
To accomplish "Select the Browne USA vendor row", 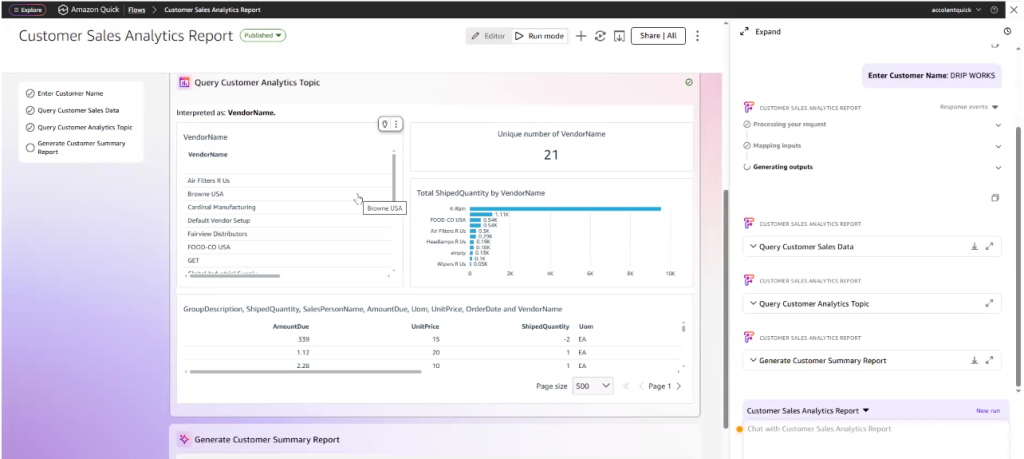I will [x=287, y=194].
